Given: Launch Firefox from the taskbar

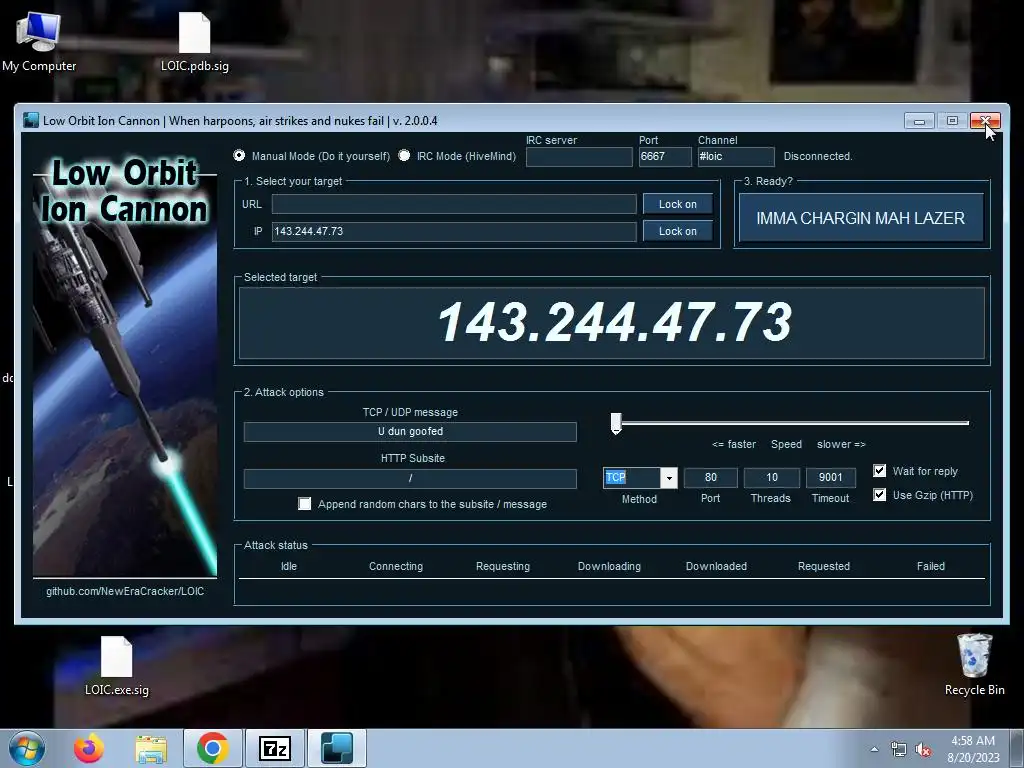Looking at the screenshot, I should (89, 748).
